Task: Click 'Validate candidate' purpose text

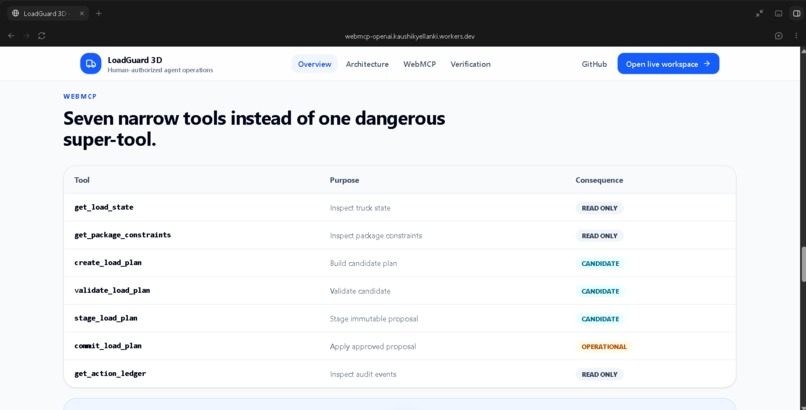Action: pos(360,291)
